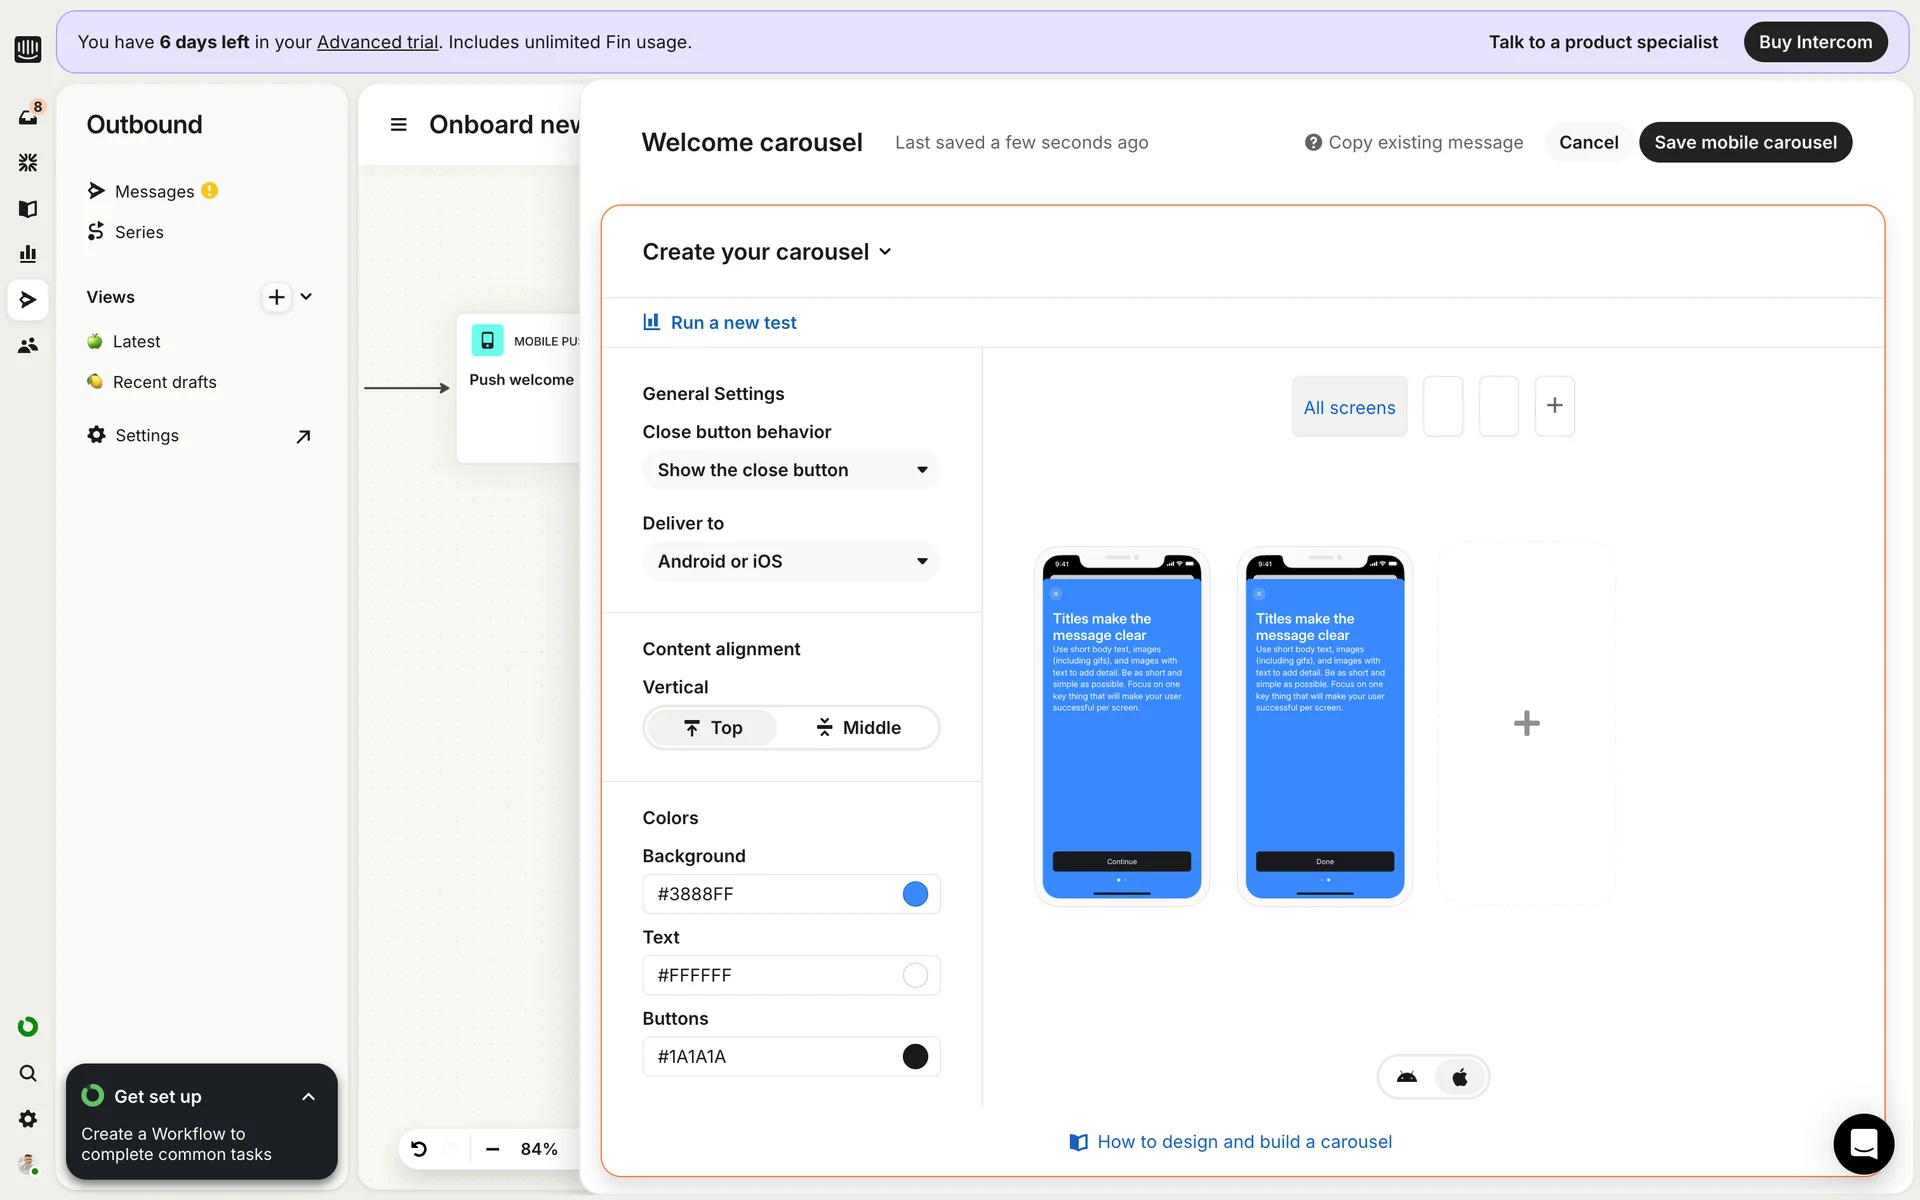Image resolution: width=1920 pixels, height=1200 pixels.
Task: Open the Intercom Messenger chat bubble
Action: click(1863, 1143)
